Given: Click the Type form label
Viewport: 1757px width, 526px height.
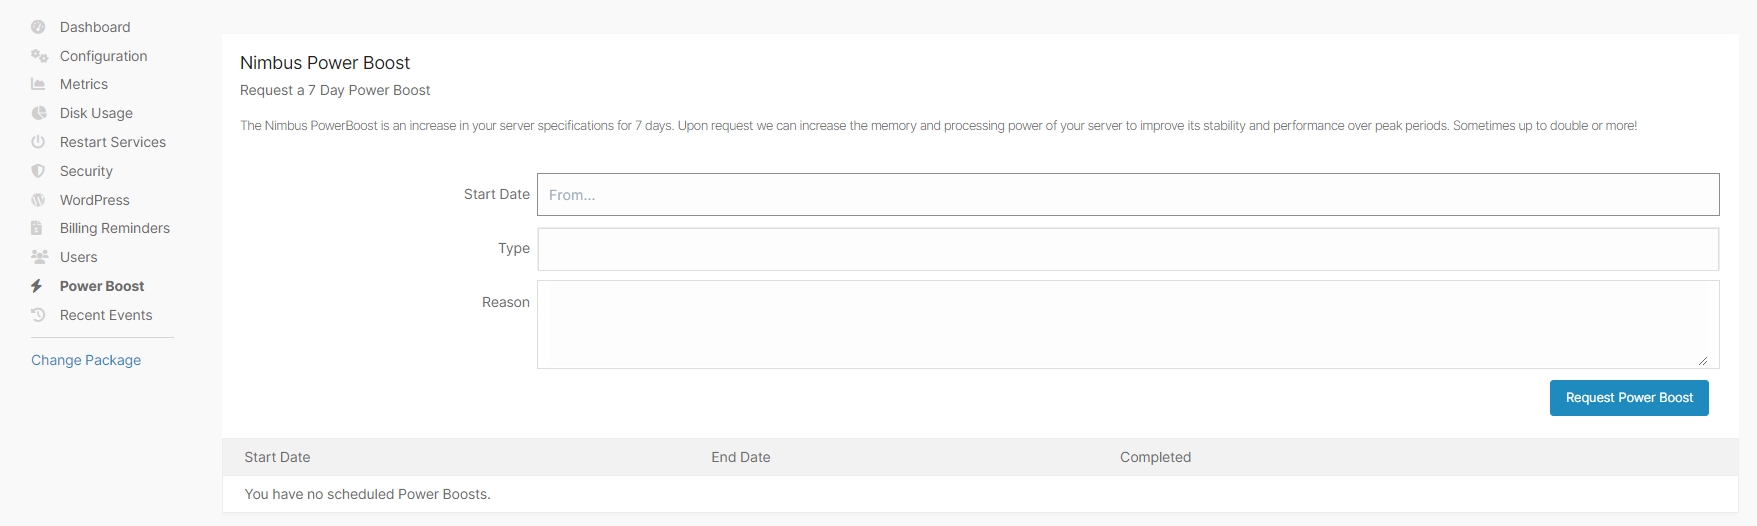Looking at the screenshot, I should [x=514, y=248].
